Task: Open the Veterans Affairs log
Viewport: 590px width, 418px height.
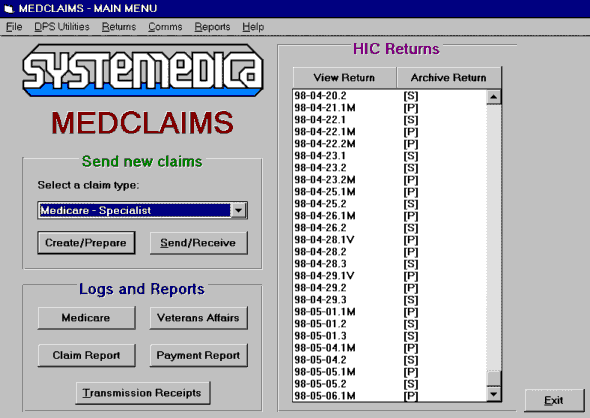Action: pos(198,318)
